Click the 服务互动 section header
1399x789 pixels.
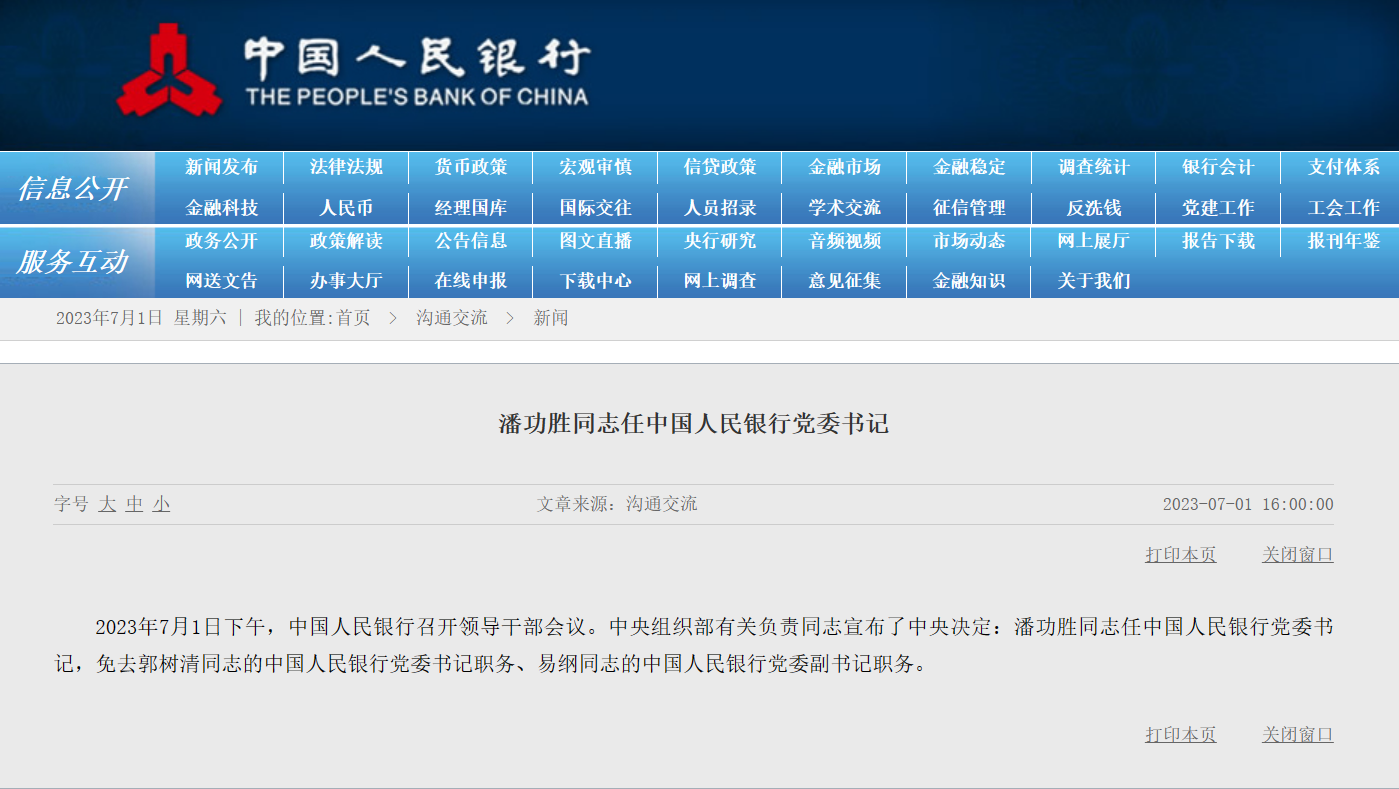72,262
